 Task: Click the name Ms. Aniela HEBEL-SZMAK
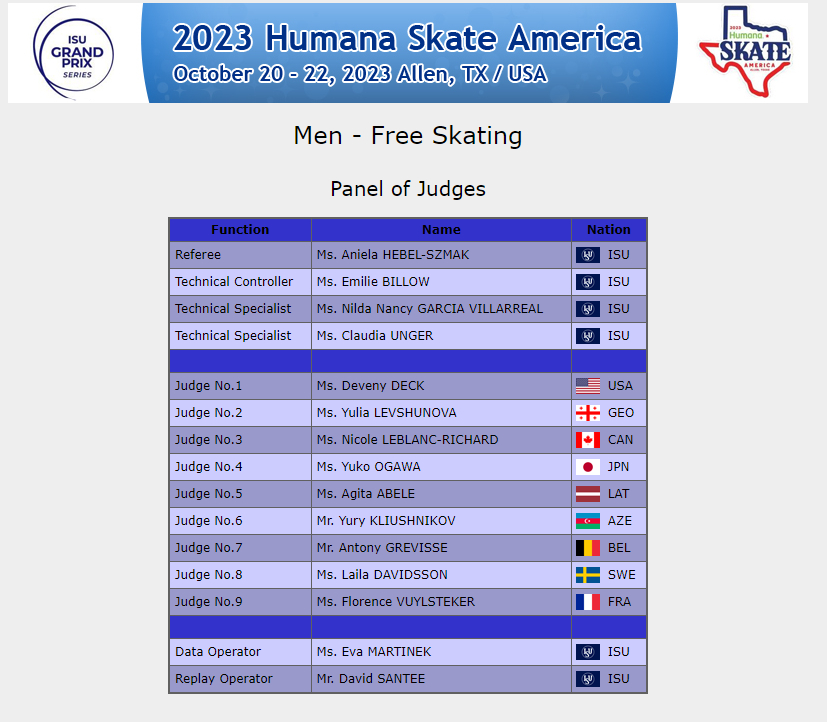(392, 255)
